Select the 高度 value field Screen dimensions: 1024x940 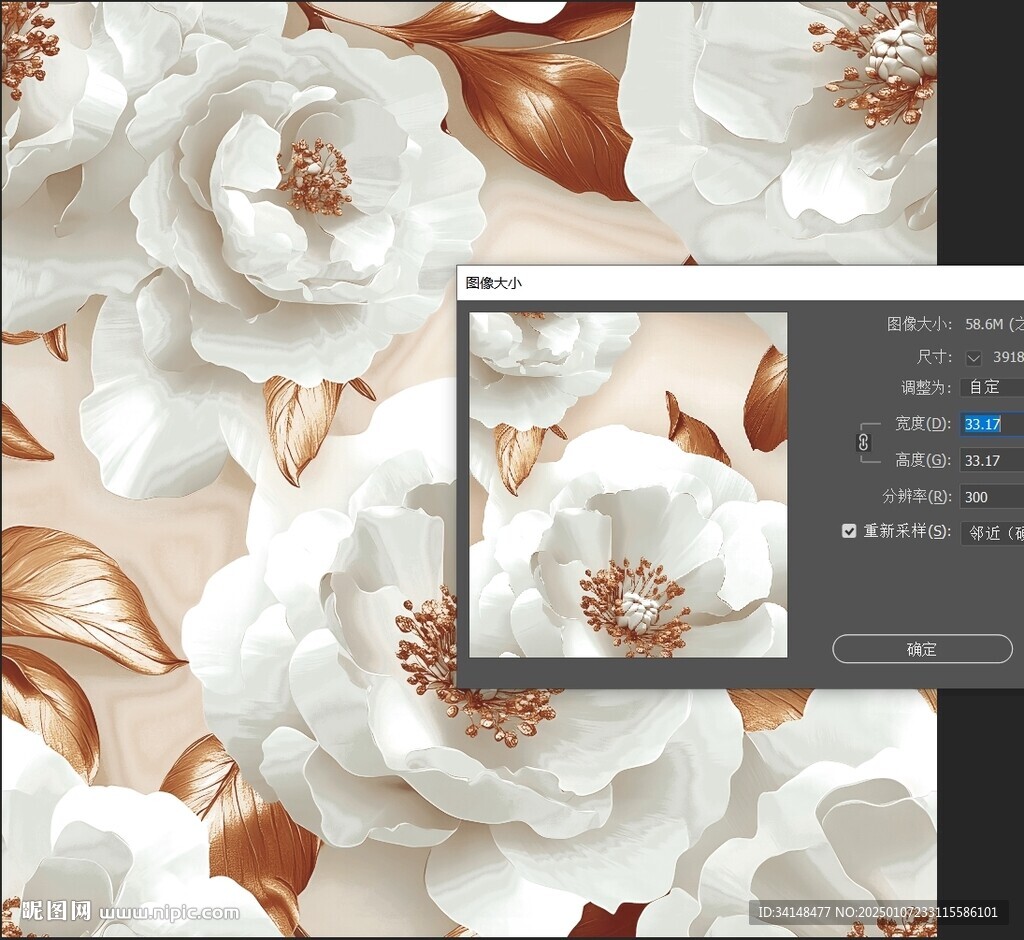click(x=991, y=460)
